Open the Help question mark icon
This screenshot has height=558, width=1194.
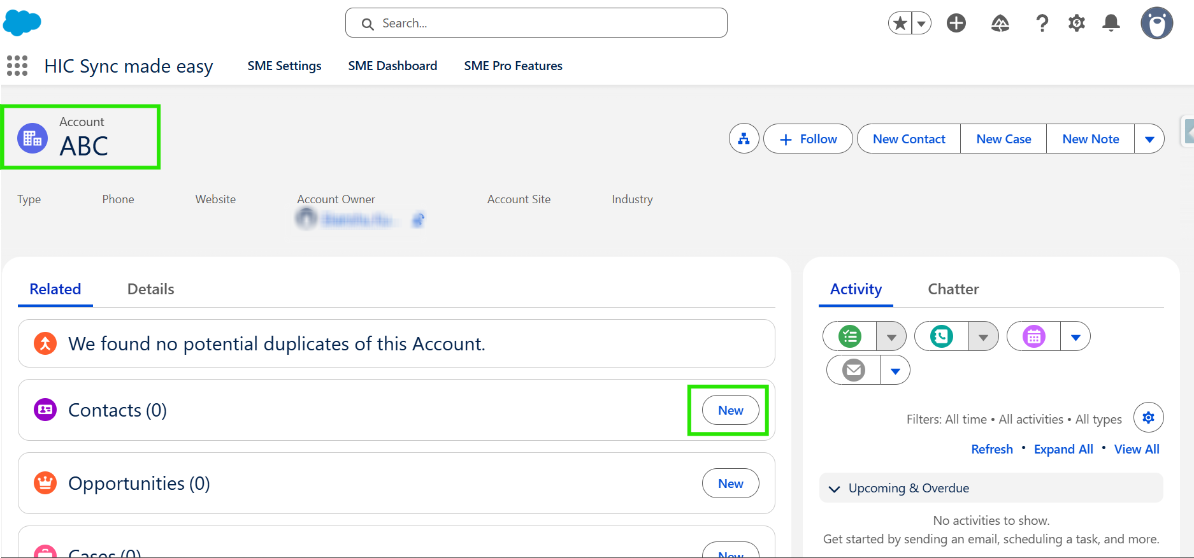(x=1042, y=23)
